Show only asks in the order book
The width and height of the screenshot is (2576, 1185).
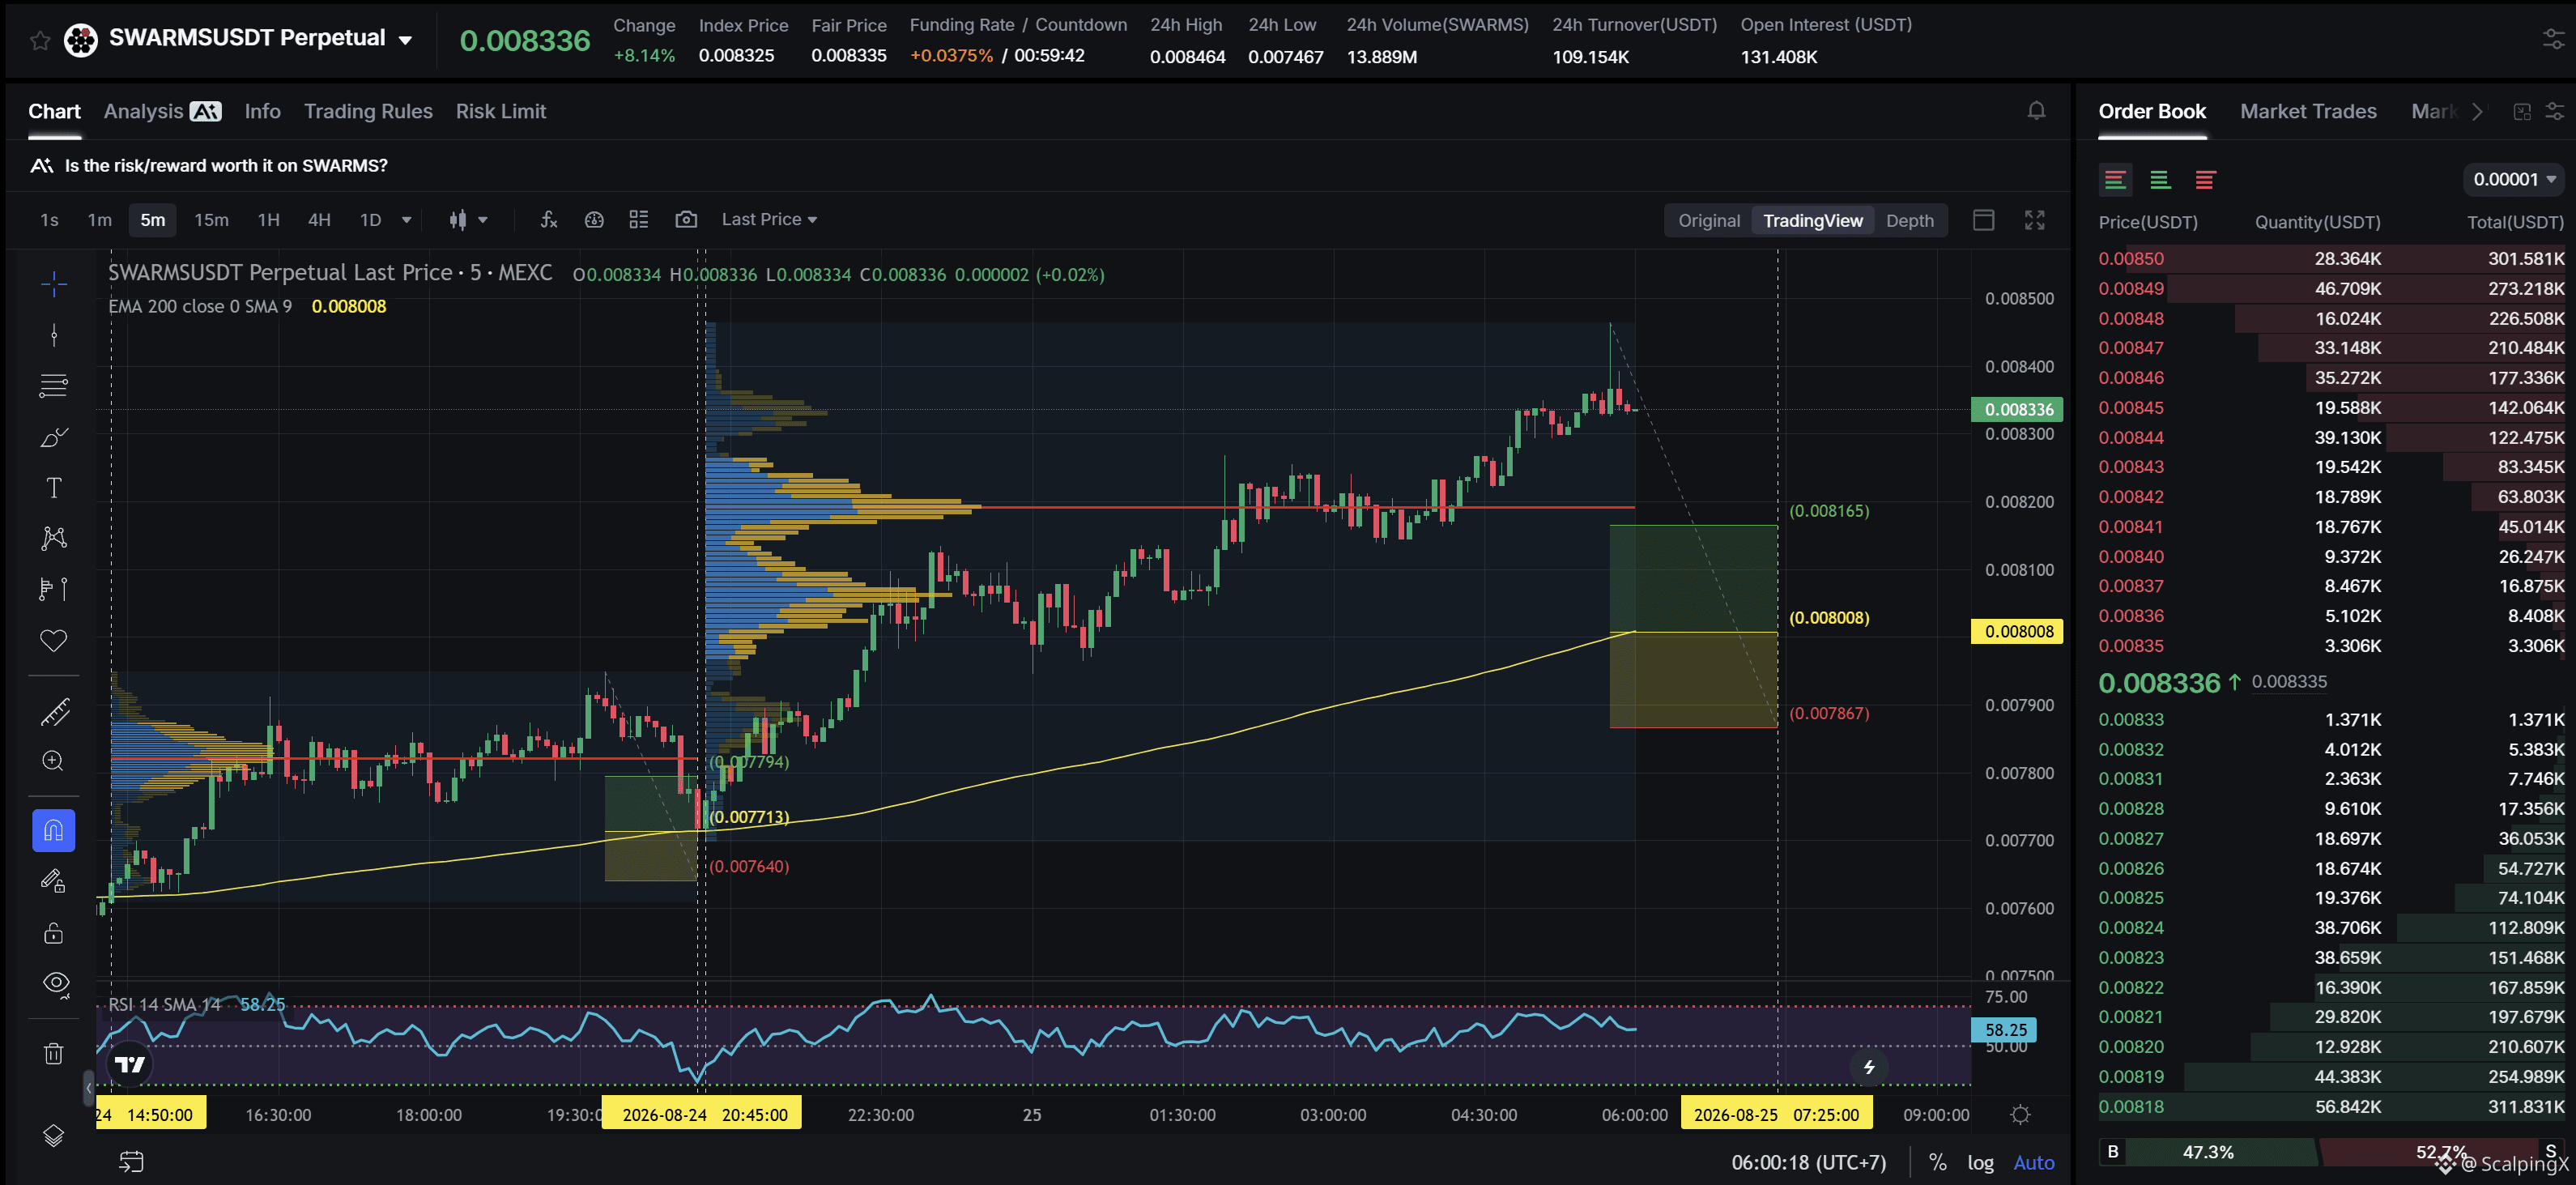point(2205,180)
